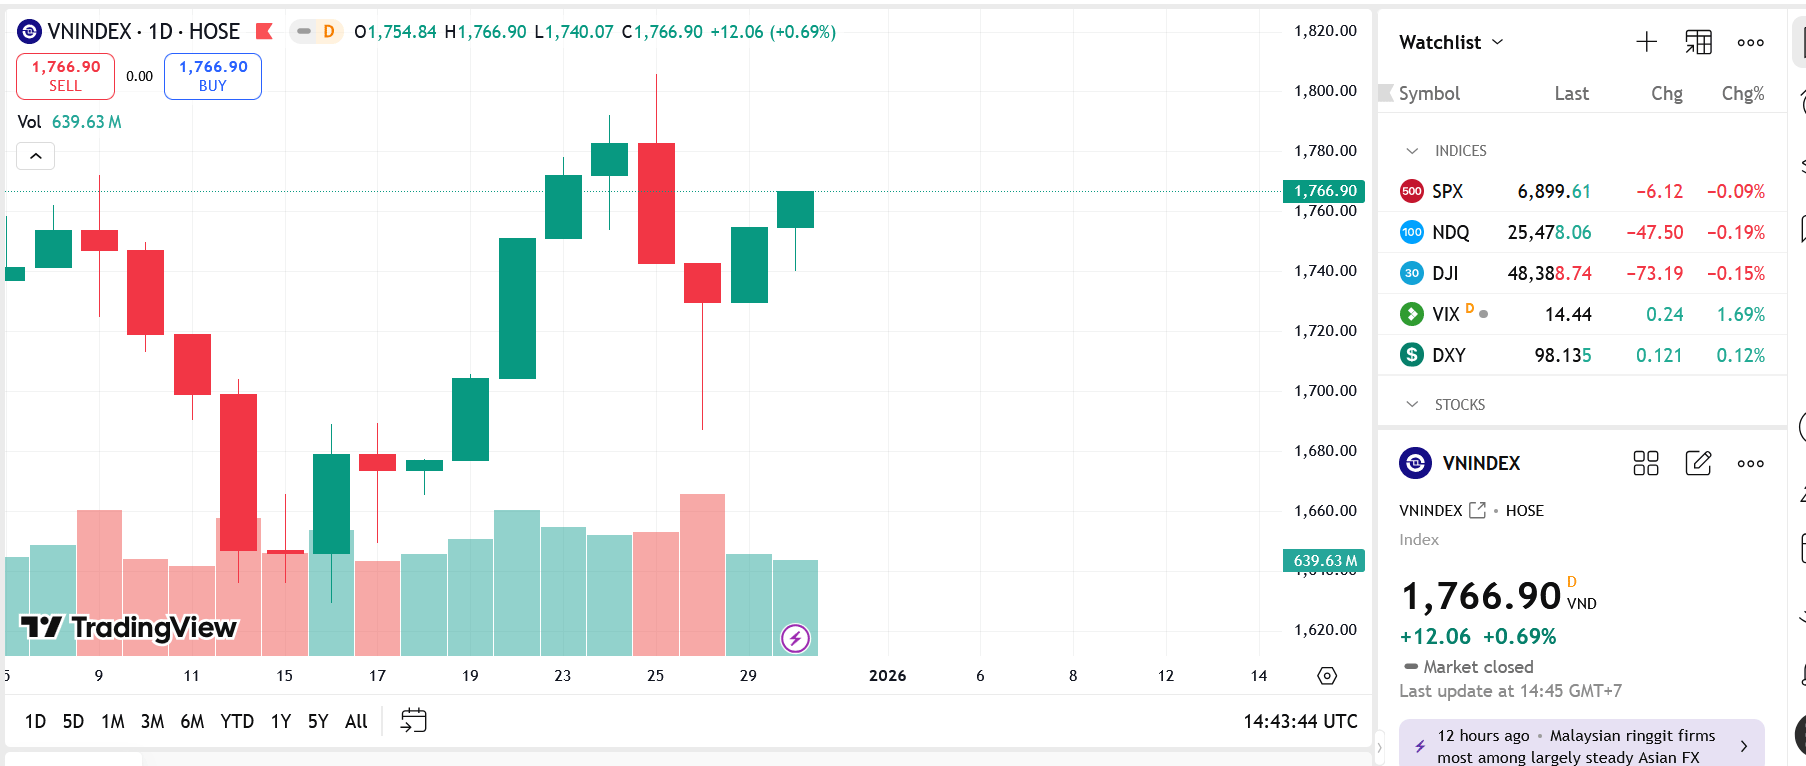Select the 1M time range
The height and width of the screenshot is (766, 1806).
(112, 721)
